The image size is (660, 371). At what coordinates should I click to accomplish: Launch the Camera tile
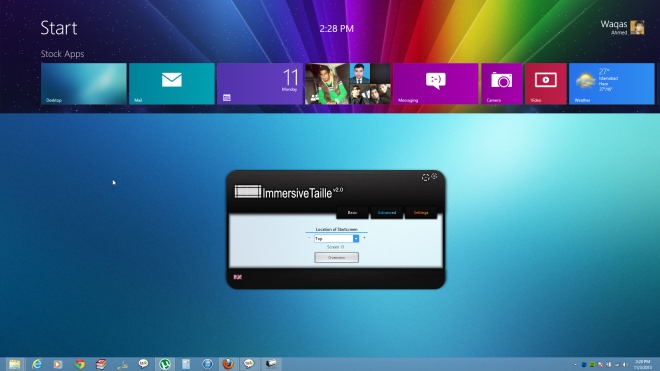(502, 84)
